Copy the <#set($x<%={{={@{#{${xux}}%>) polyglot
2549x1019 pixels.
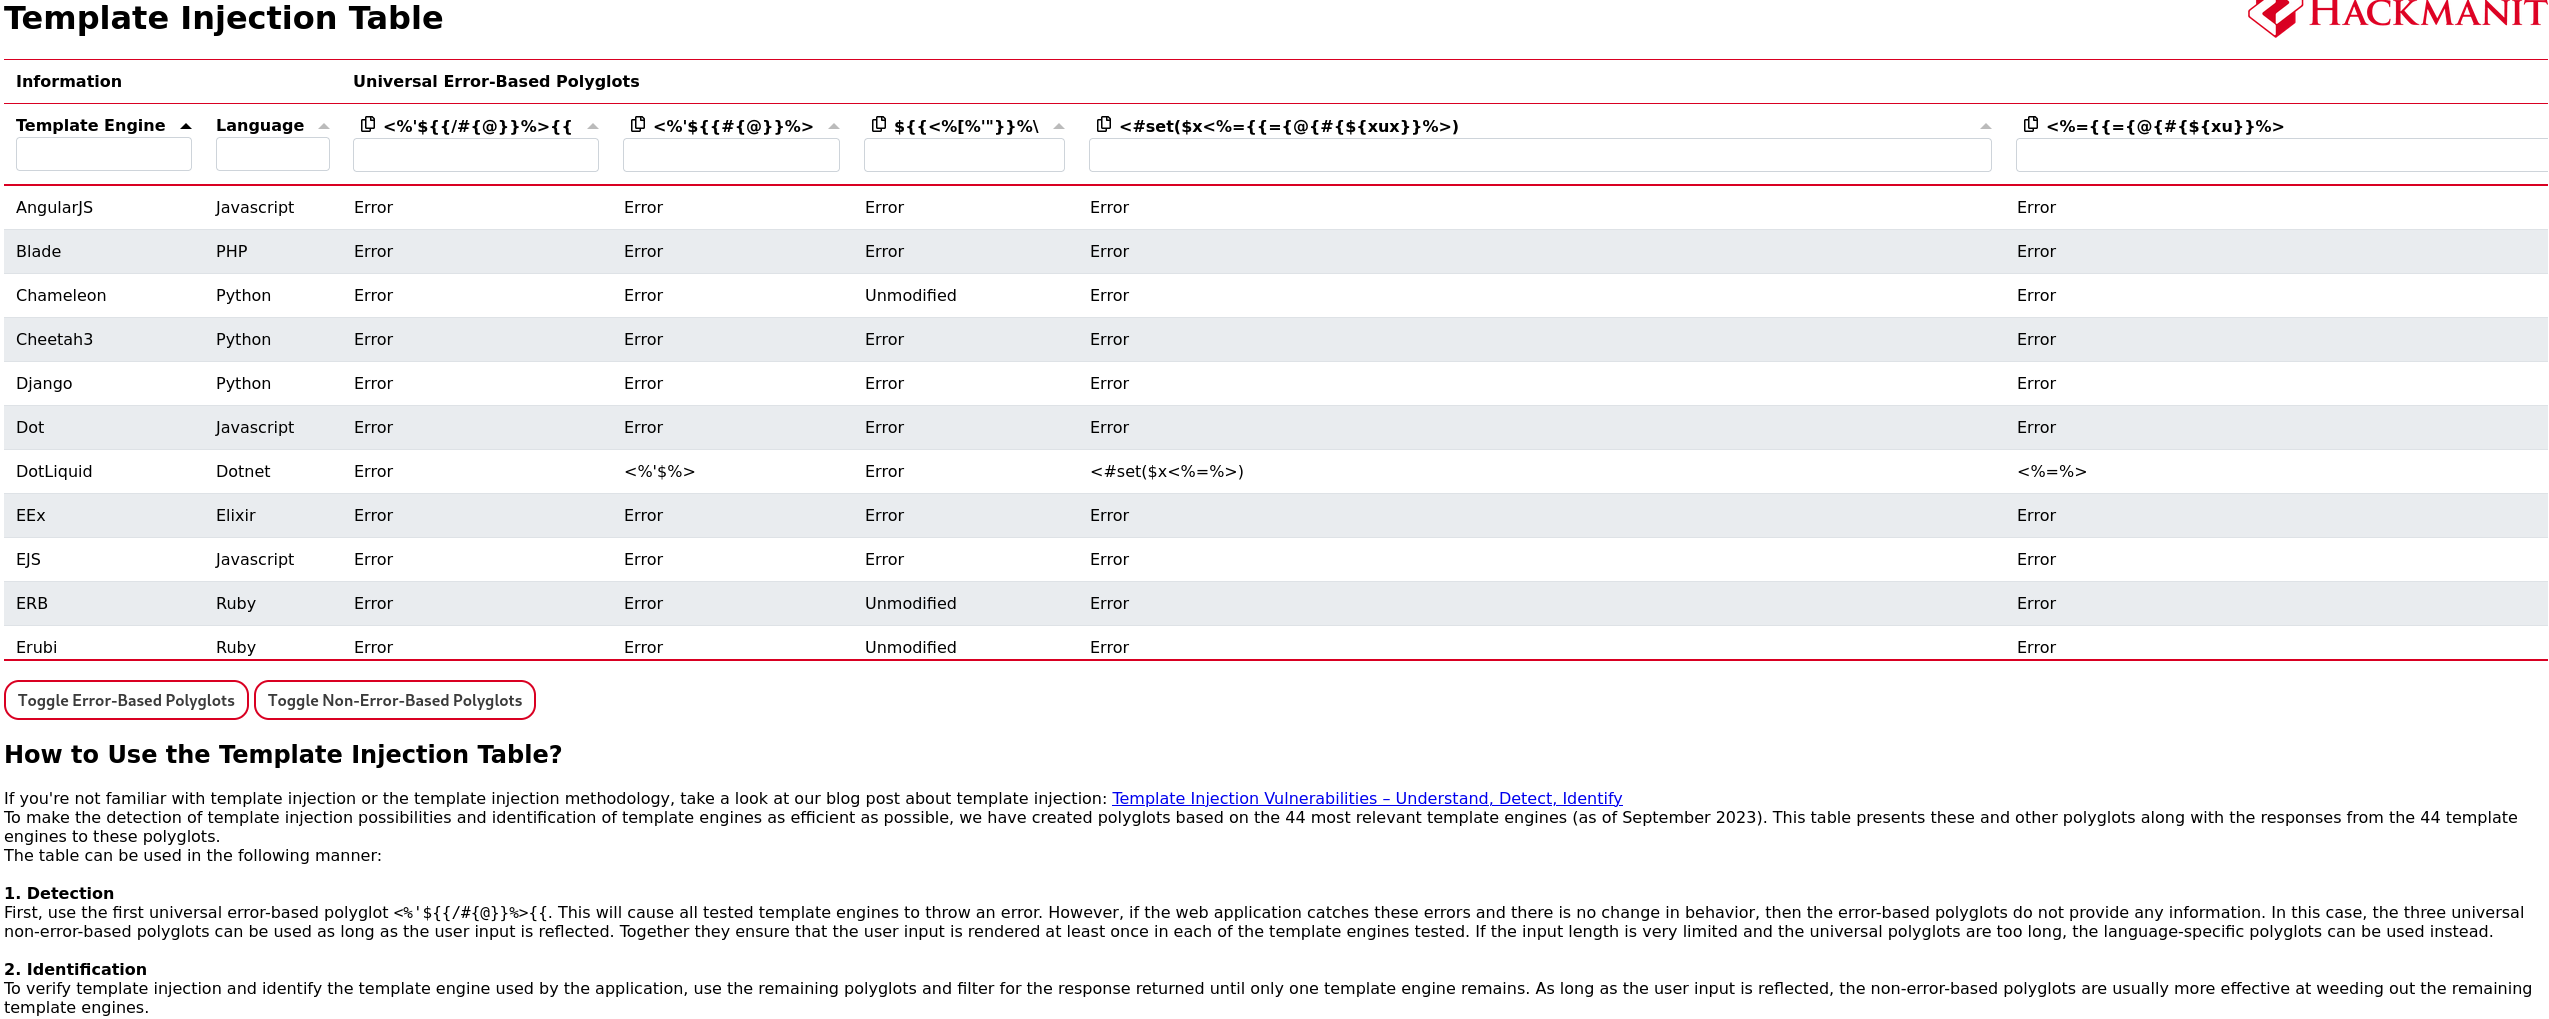coord(1104,124)
